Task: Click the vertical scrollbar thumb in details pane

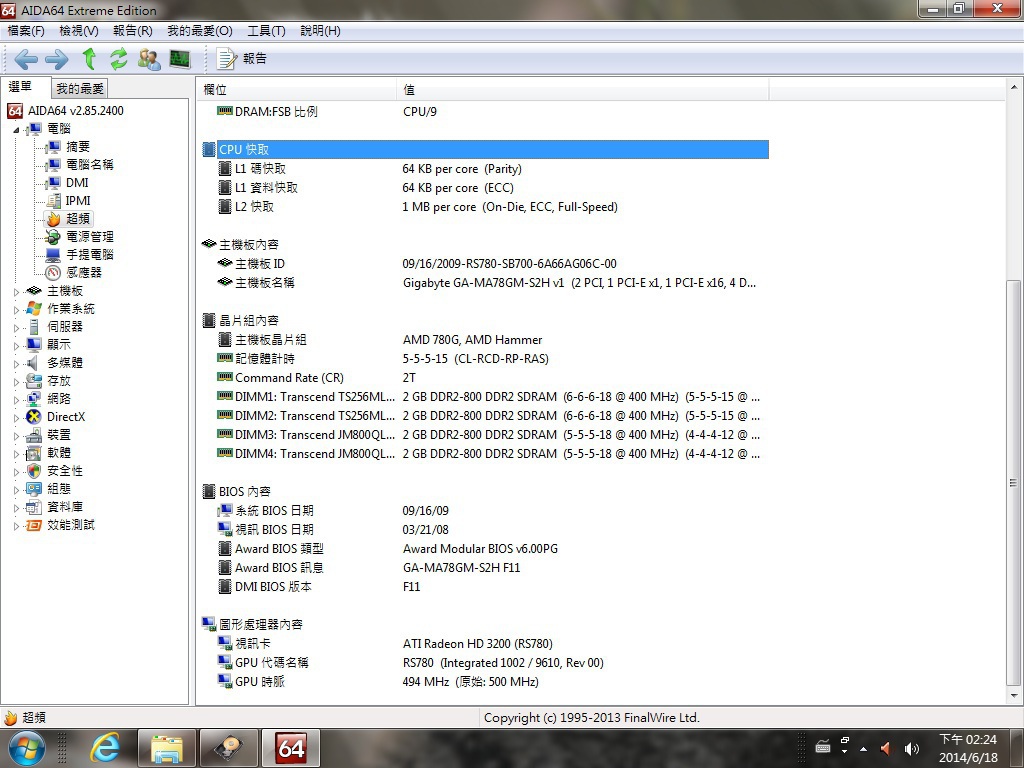Action: 1013,483
